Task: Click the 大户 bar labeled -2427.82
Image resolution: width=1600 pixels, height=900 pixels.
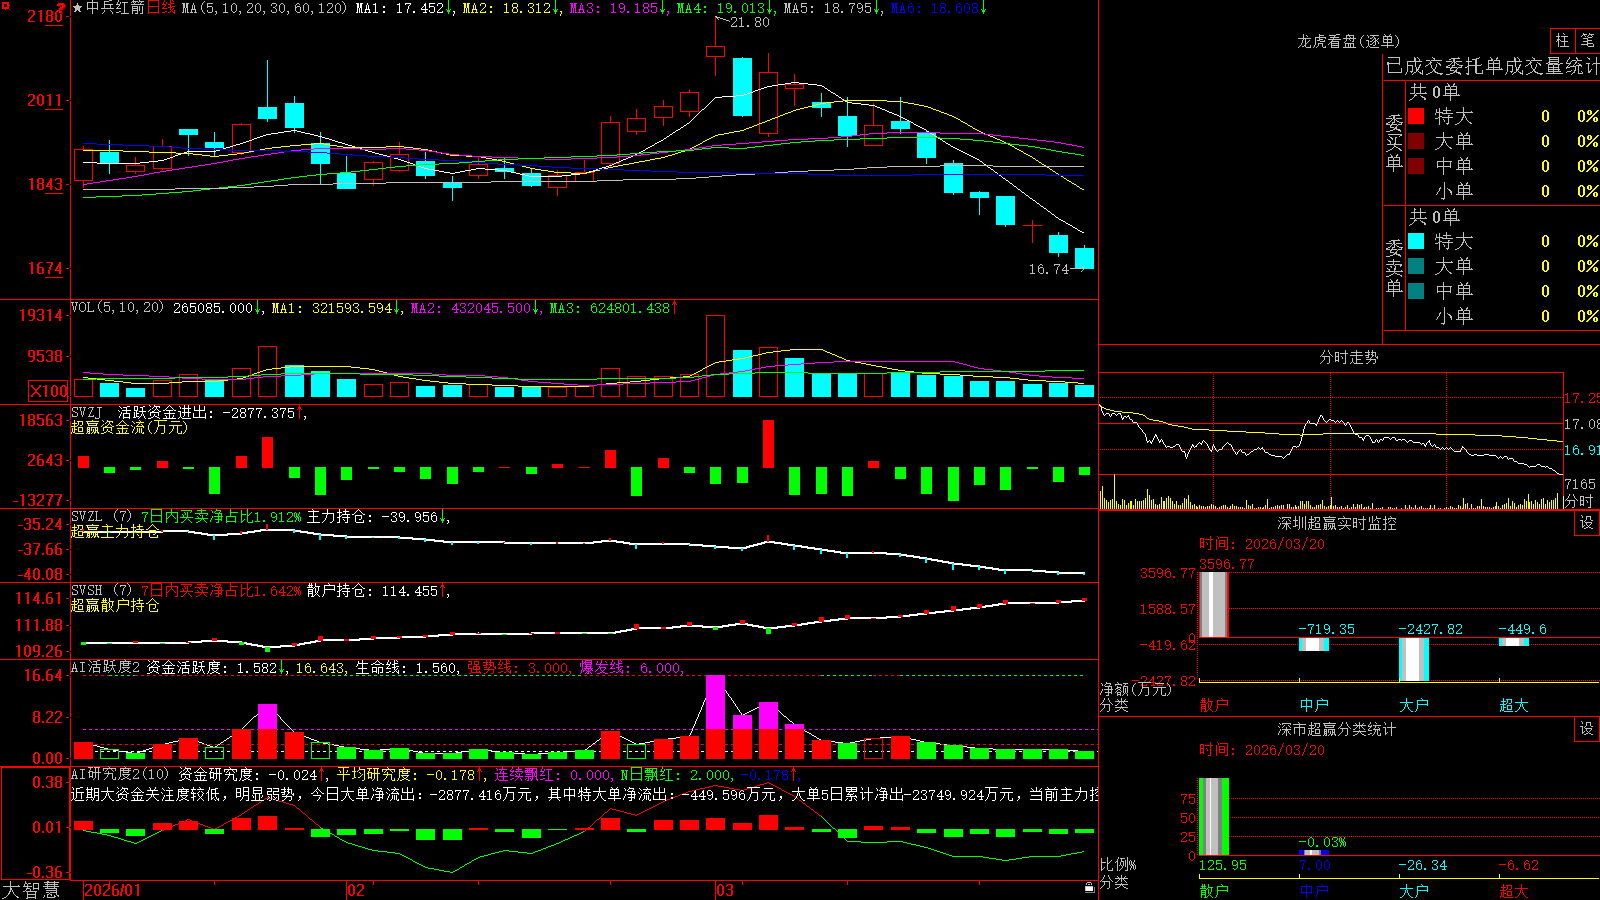Action: tap(1414, 659)
